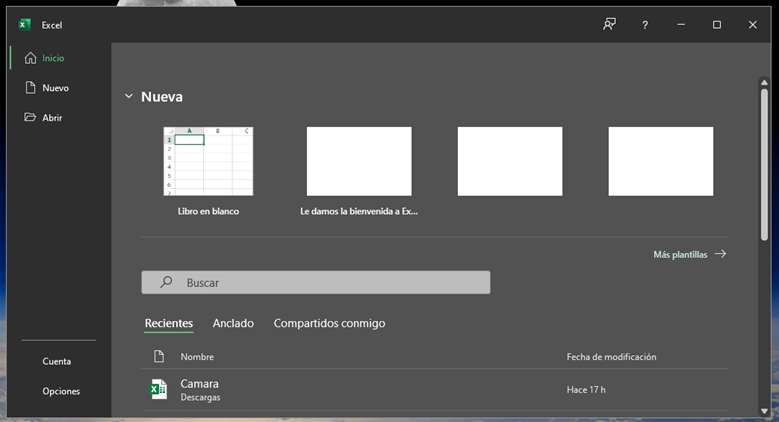
Task: Switch to Compartidos conmigo tab
Action: click(x=329, y=323)
